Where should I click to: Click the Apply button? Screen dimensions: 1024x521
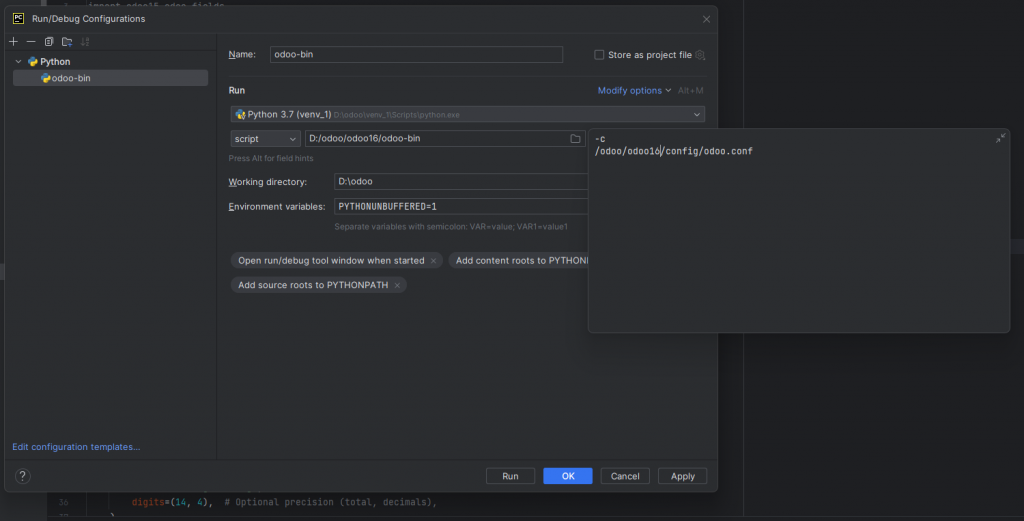click(682, 476)
